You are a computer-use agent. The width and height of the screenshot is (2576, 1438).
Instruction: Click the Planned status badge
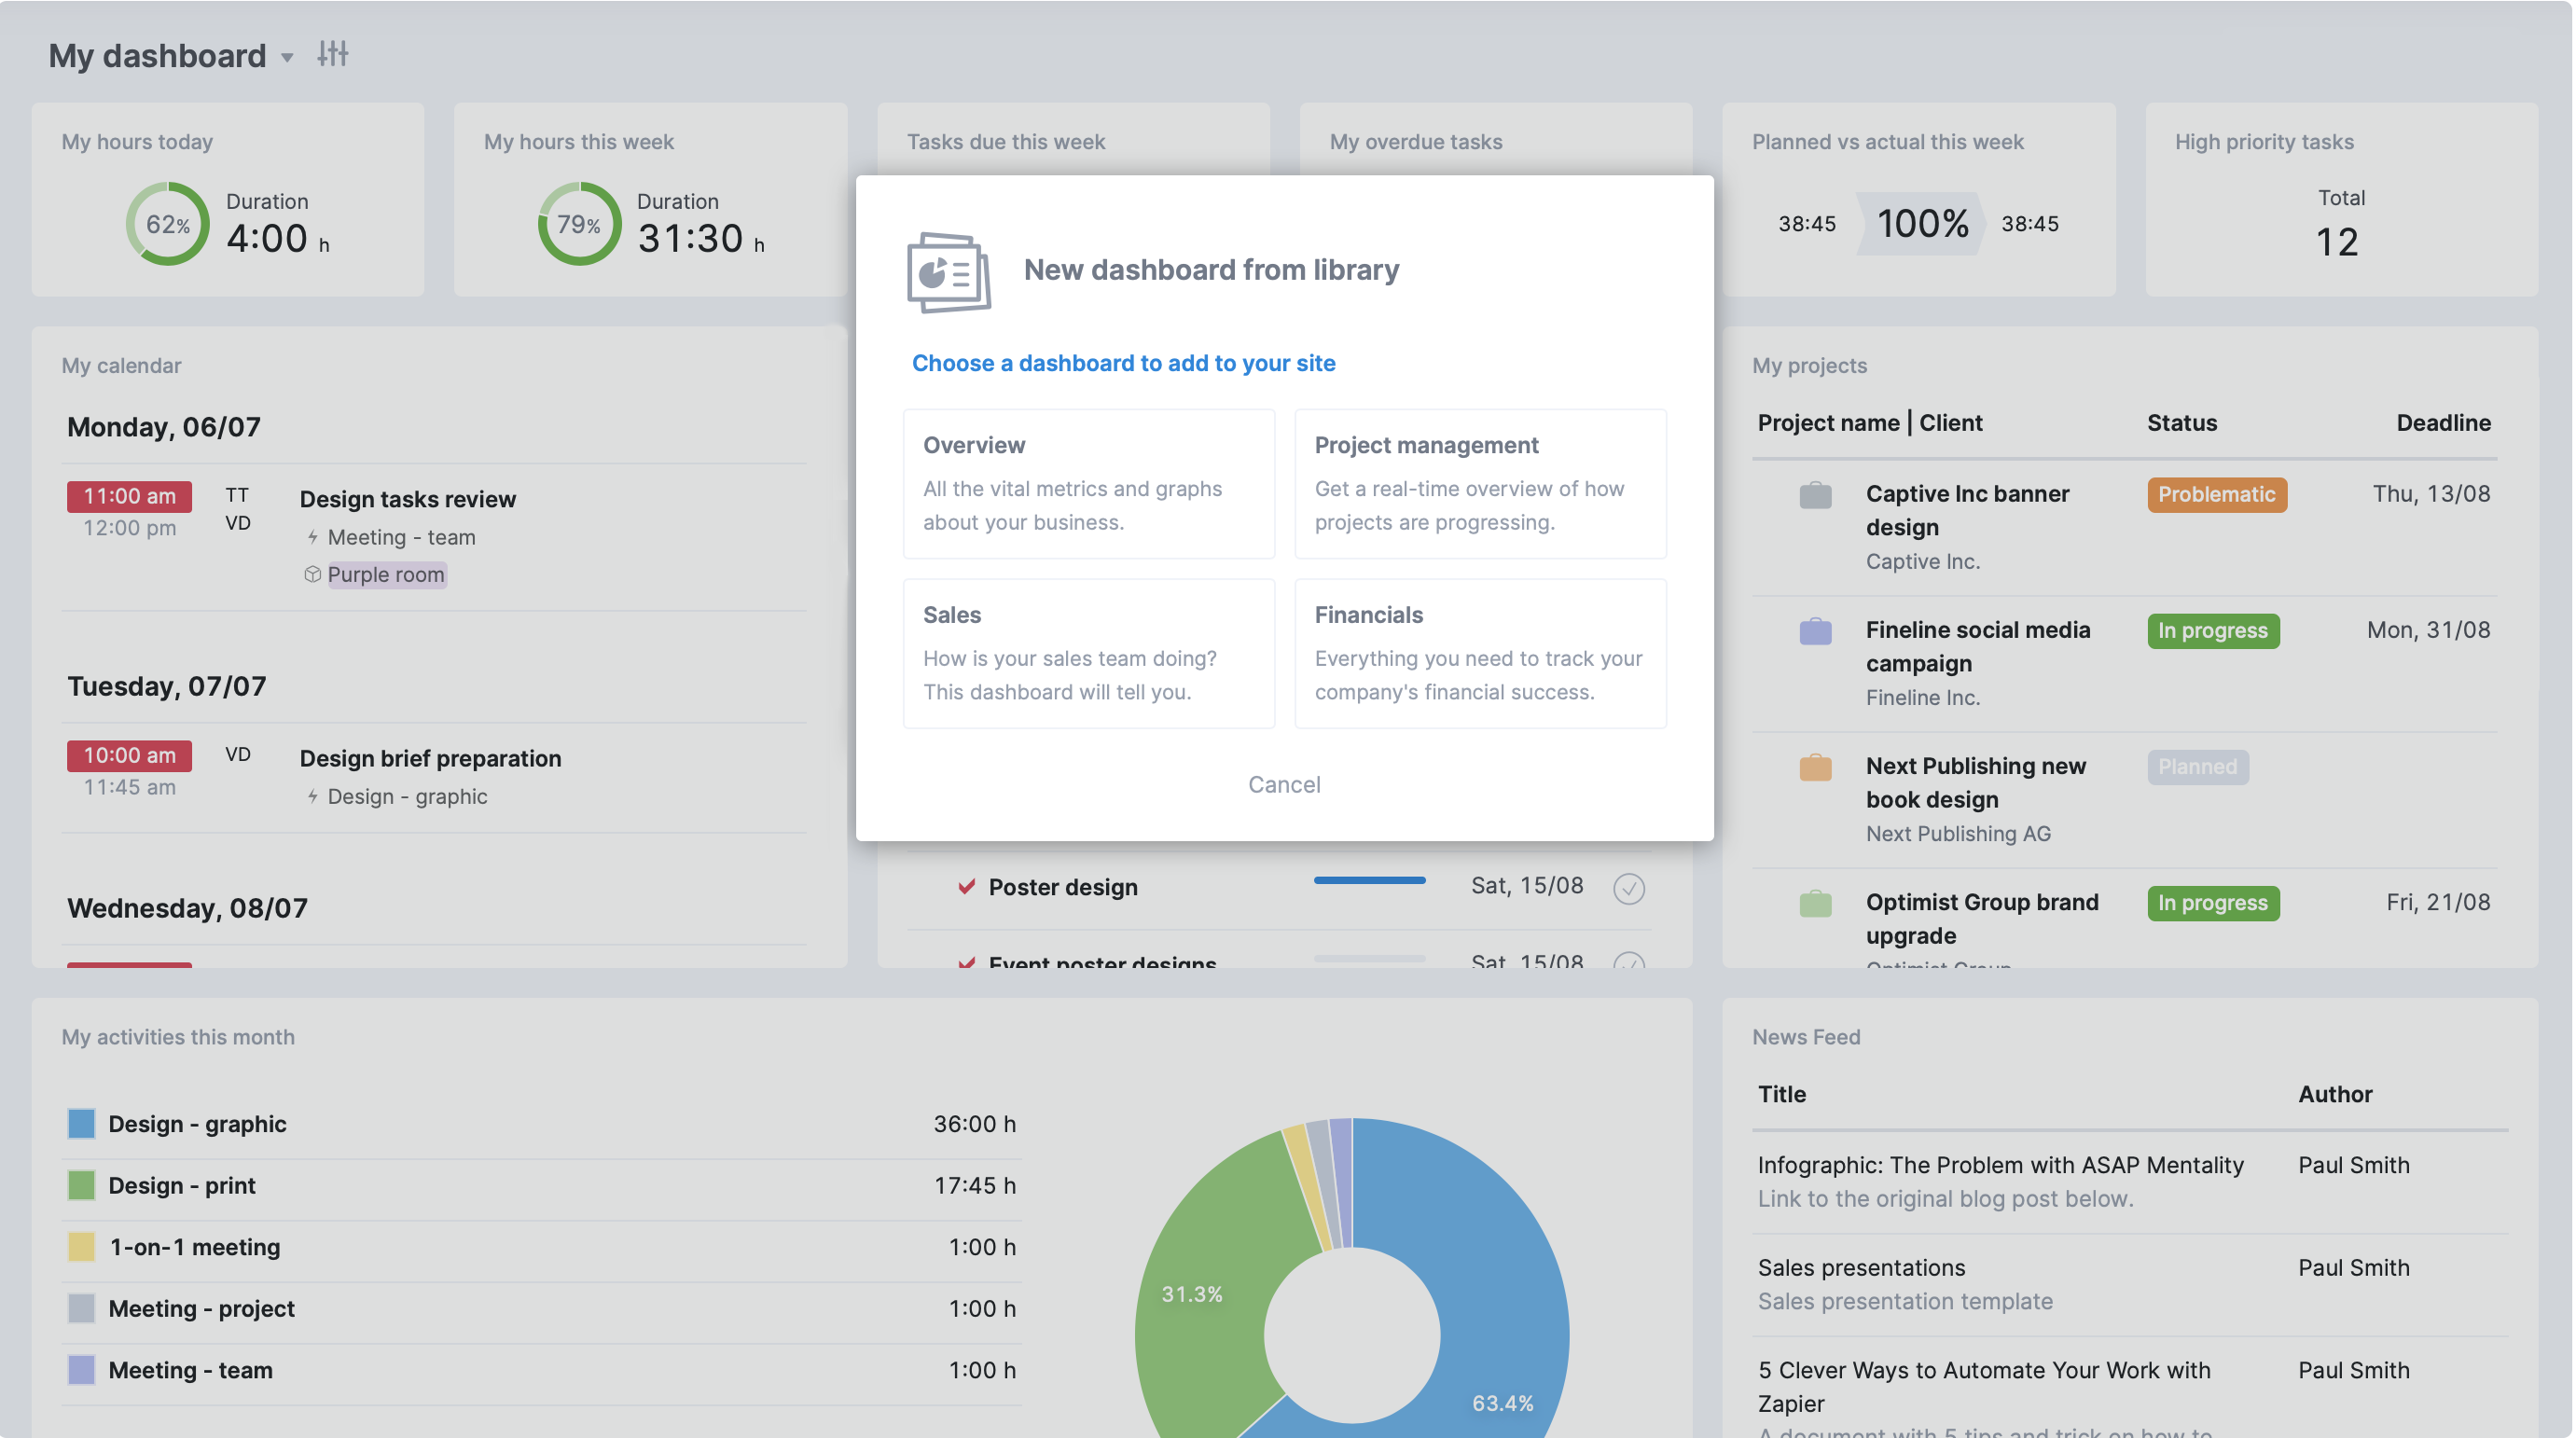pos(2197,766)
